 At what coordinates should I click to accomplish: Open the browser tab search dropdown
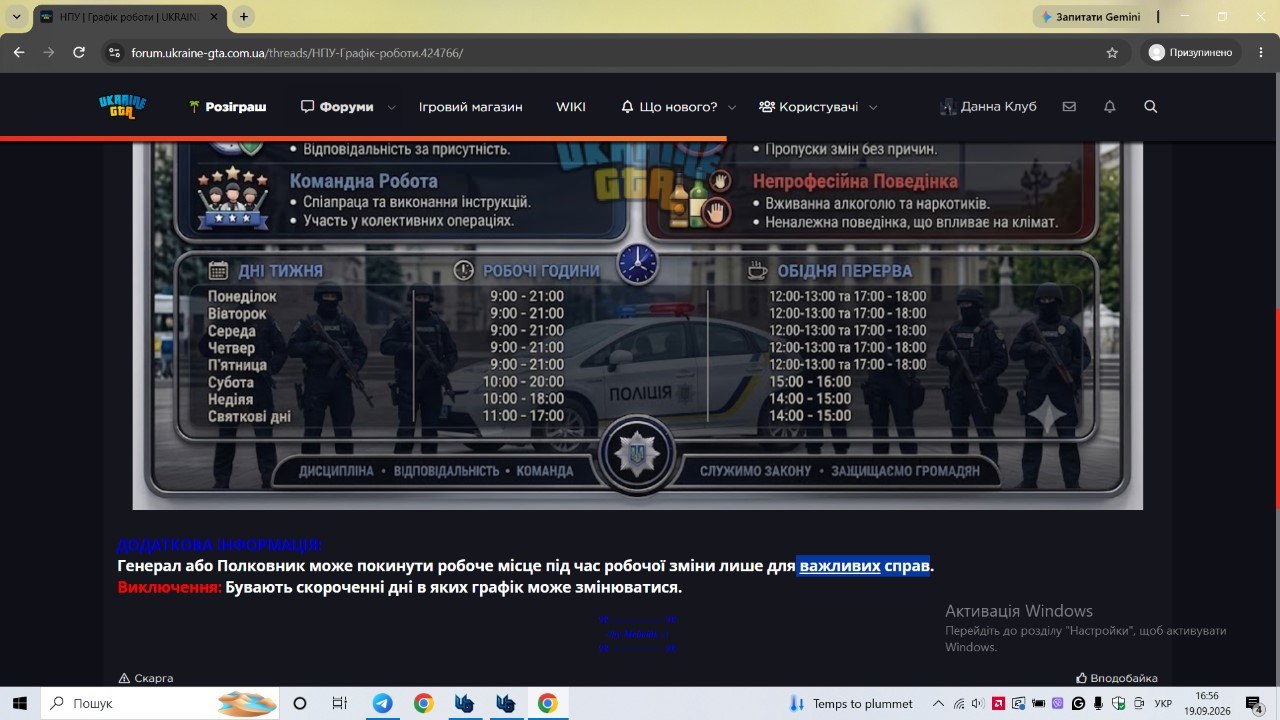[17, 17]
